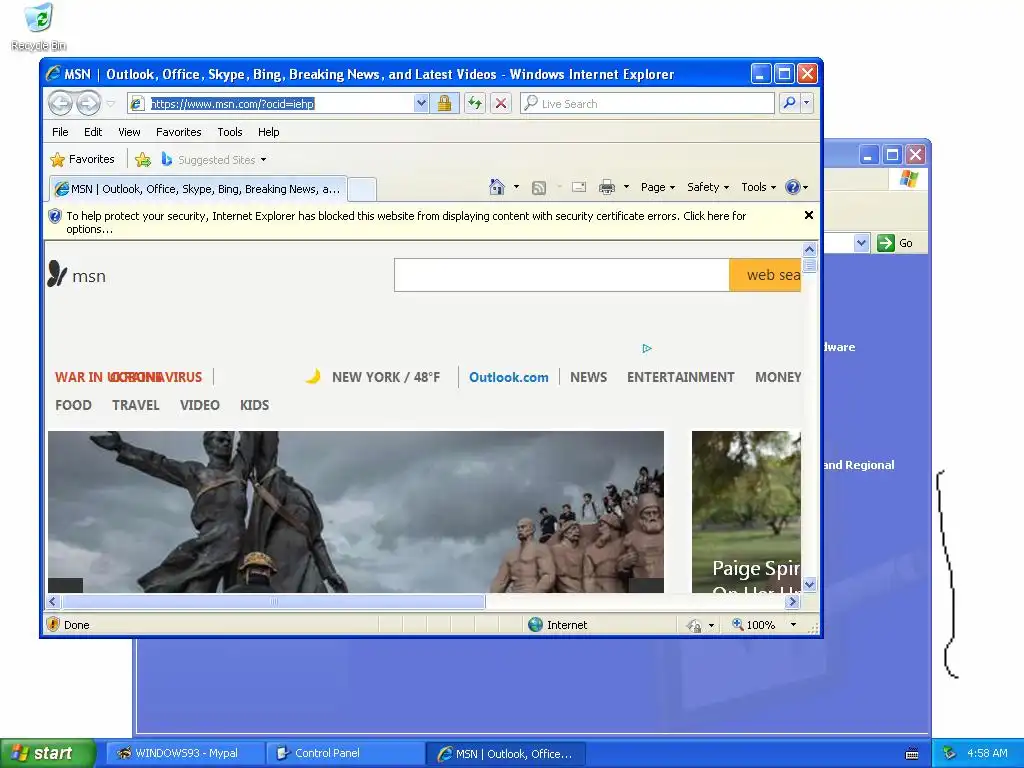The height and width of the screenshot is (768, 1024).
Task: Open the FOOD section link
Action: tap(73, 405)
